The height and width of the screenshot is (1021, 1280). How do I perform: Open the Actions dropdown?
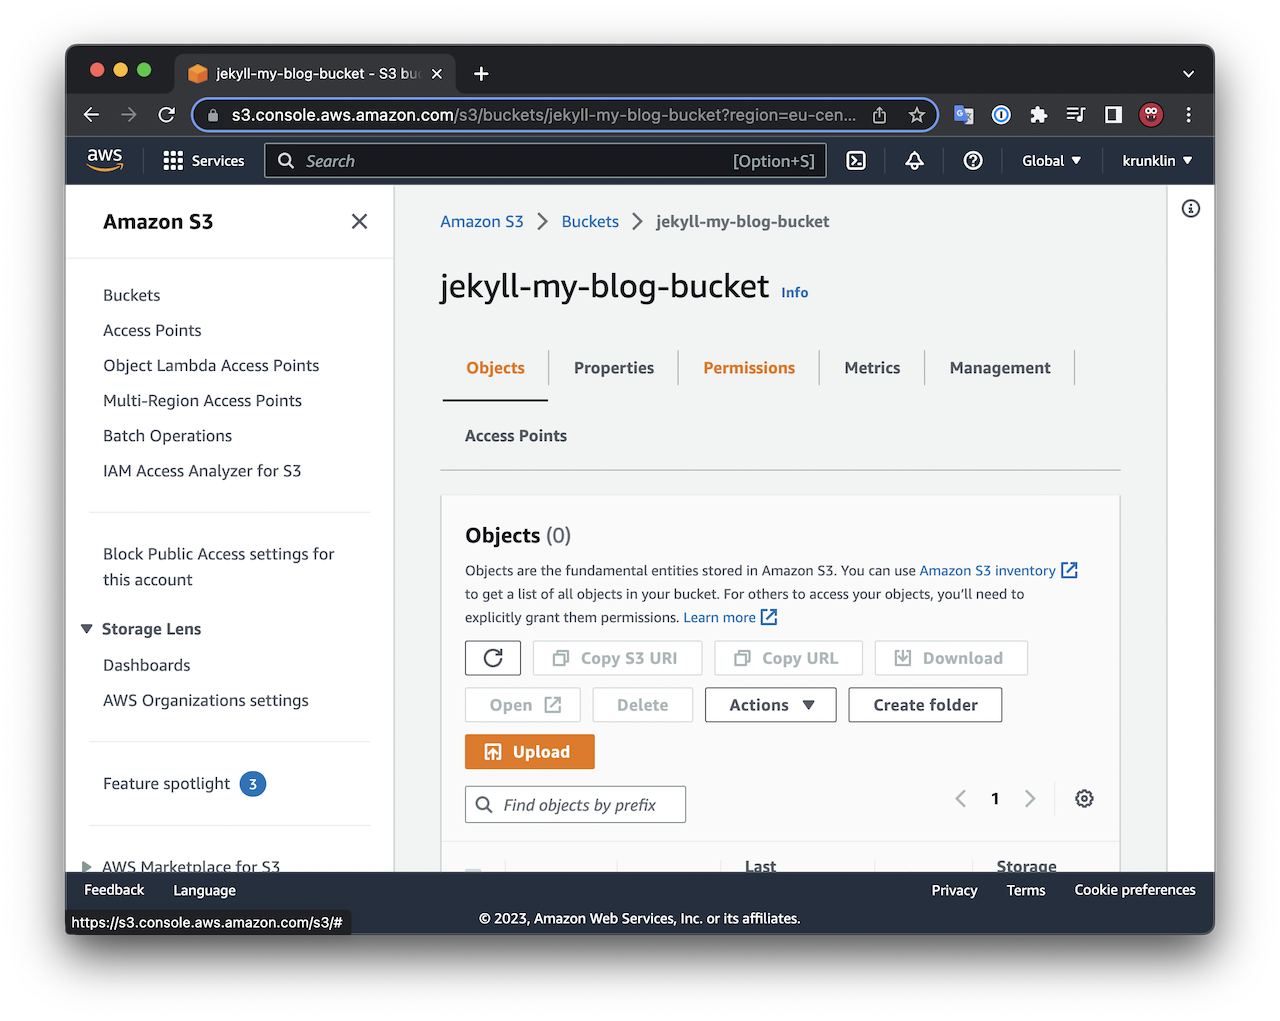point(770,705)
